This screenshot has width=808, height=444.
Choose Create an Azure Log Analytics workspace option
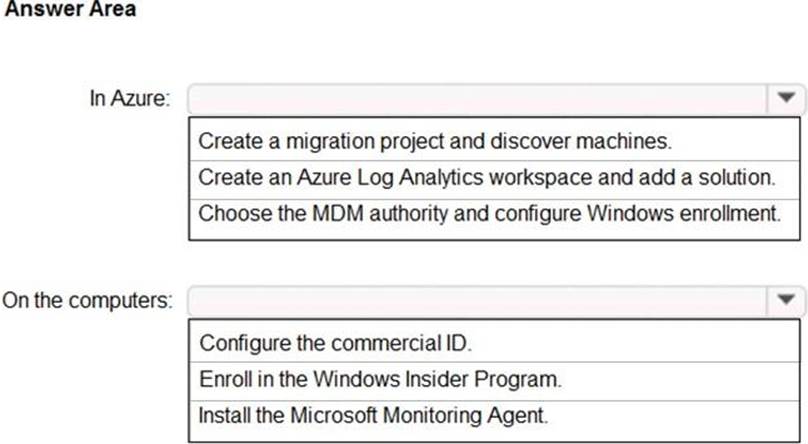click(487, 177)
